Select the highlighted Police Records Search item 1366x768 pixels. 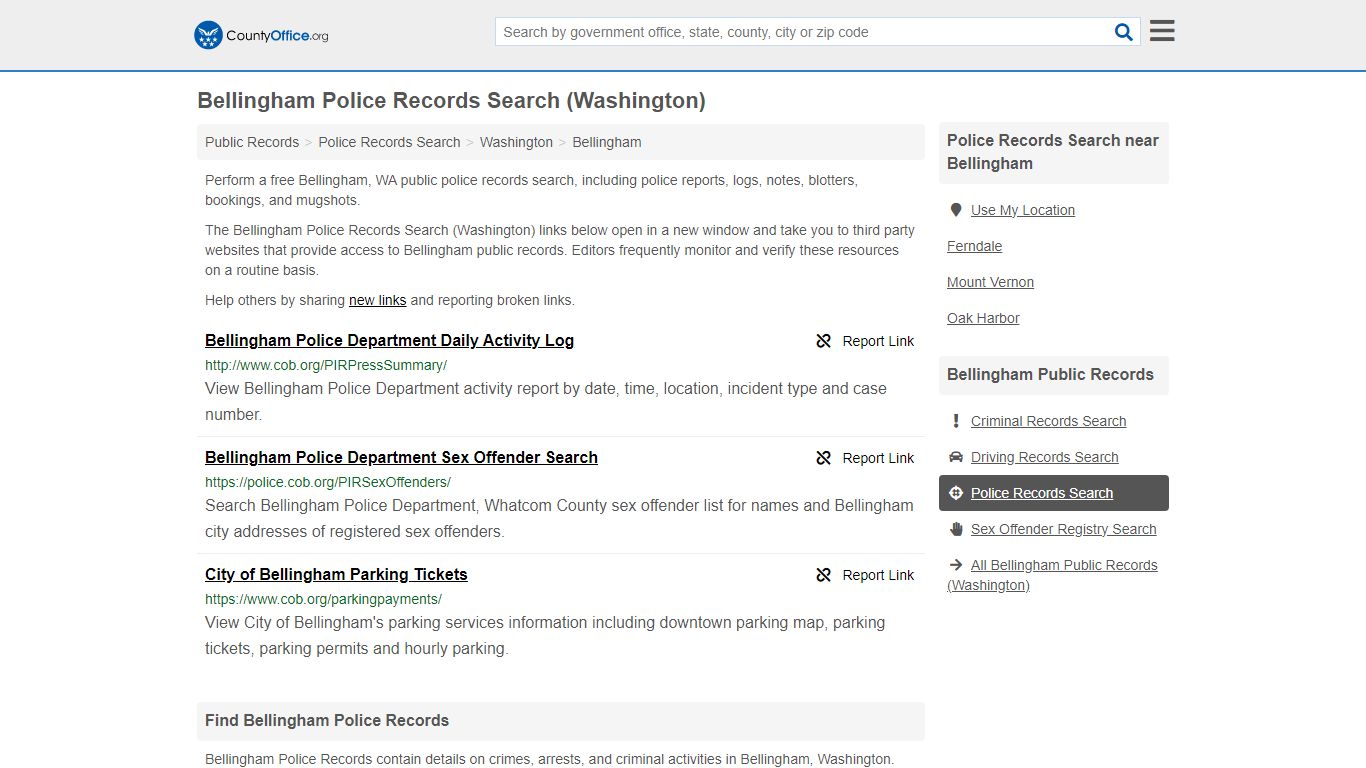(x=1054, y=493)
